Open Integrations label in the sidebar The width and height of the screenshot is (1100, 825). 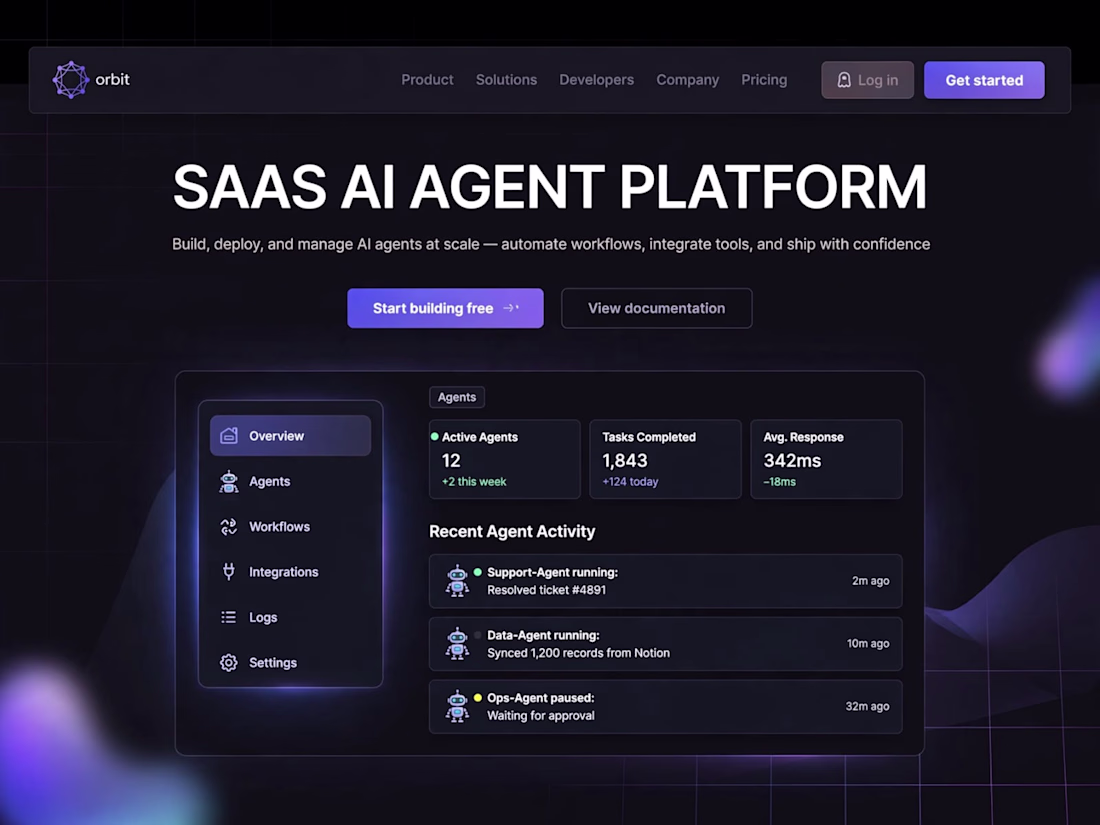point(283,572)
